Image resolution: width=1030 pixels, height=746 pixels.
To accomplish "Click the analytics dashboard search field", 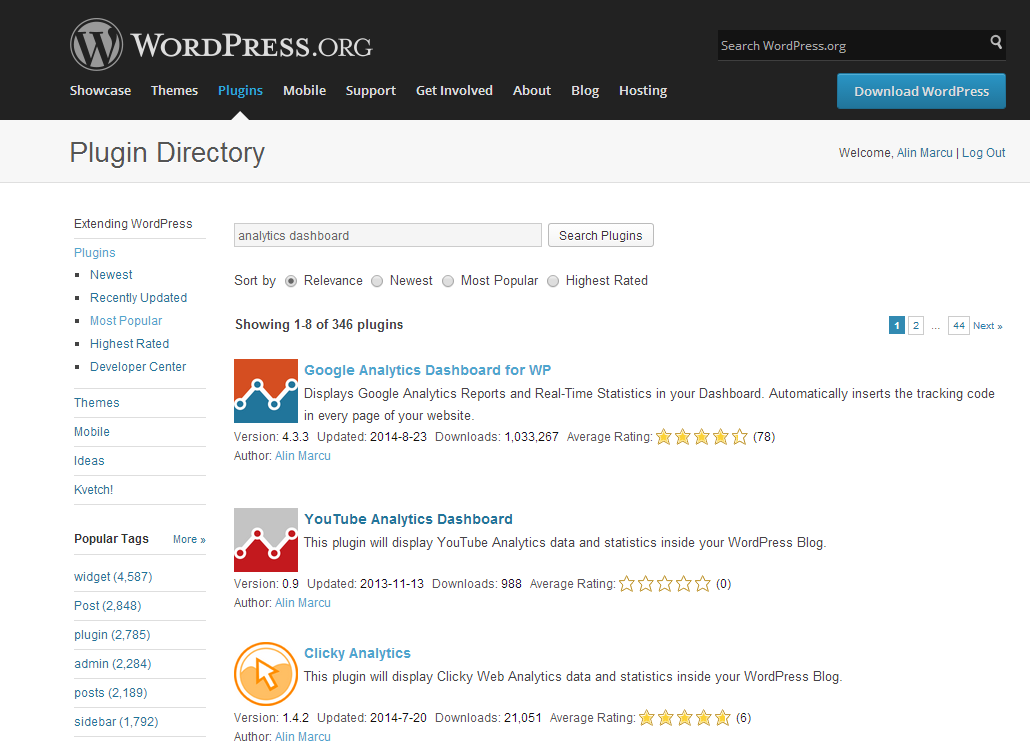I will coord(387,235).
